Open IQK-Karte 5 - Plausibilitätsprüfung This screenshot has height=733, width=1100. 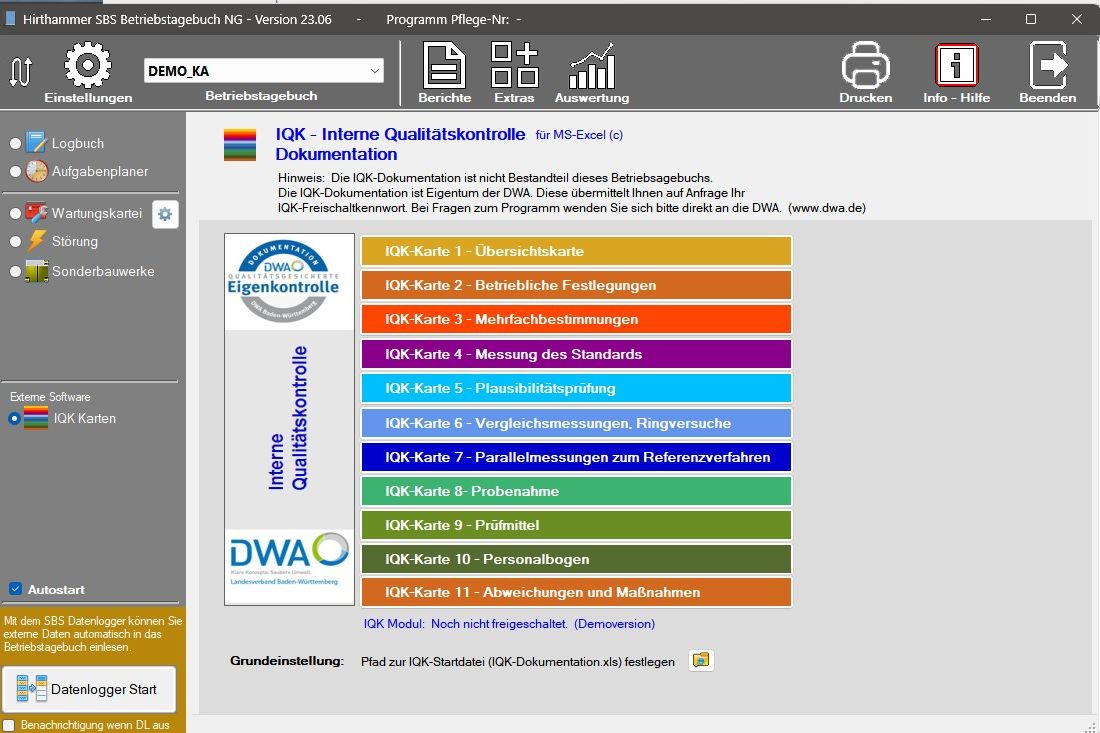pyautogui.click(x=575, y=388)
